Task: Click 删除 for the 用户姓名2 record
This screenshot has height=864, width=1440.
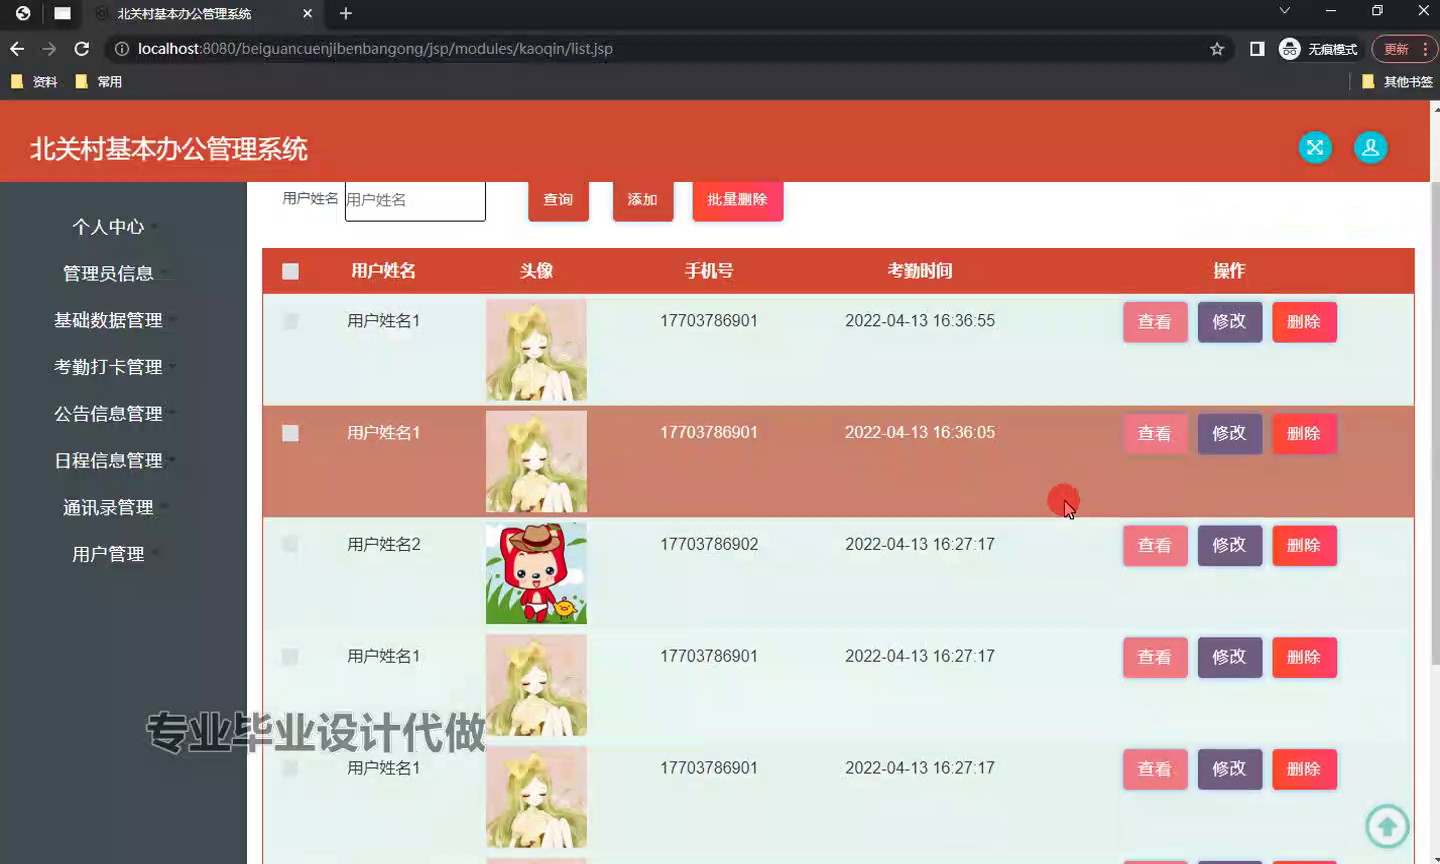Action: [1304, 546]
